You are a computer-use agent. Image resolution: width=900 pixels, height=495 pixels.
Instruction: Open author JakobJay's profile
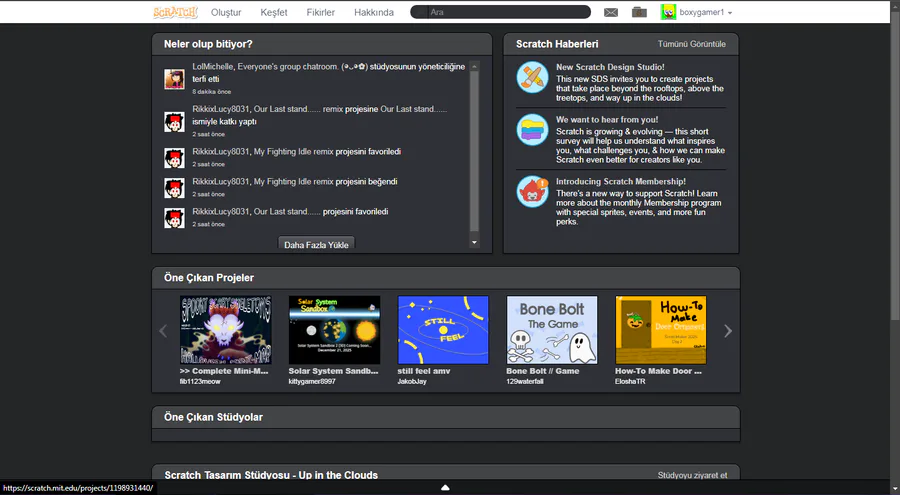pos(412,381)
